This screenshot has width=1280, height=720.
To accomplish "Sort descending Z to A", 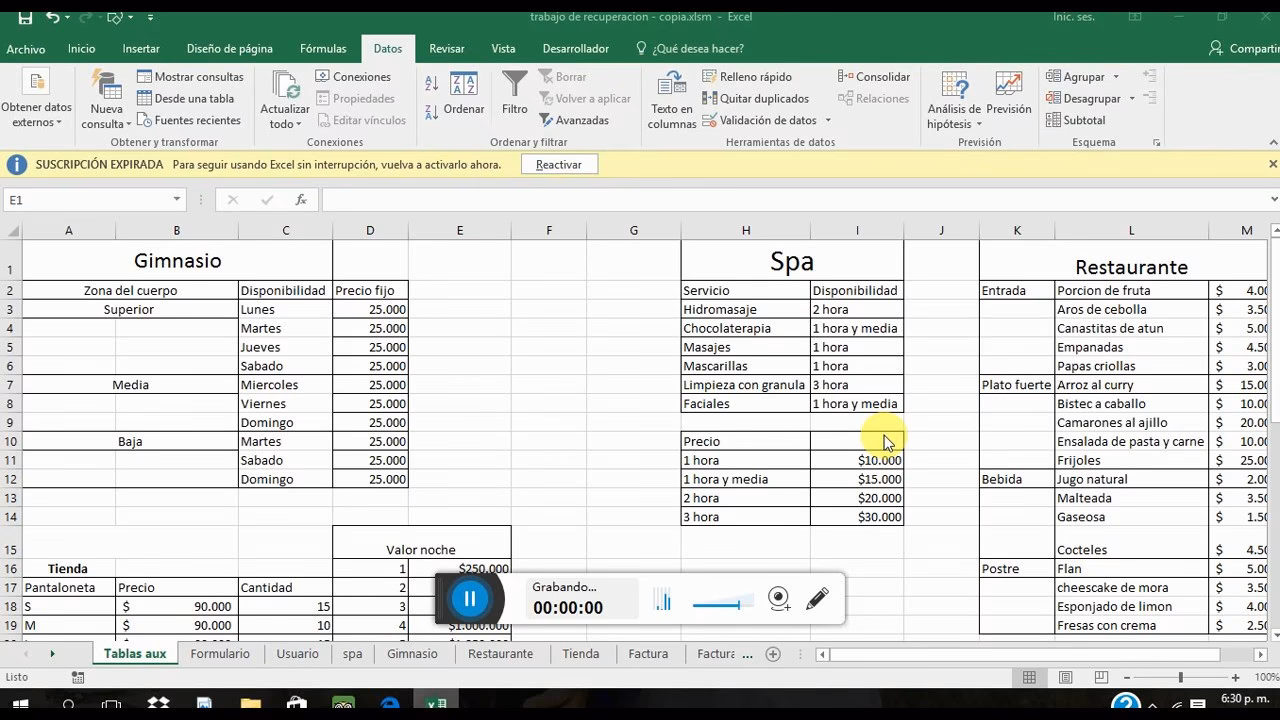I will [x=432, y=112].
